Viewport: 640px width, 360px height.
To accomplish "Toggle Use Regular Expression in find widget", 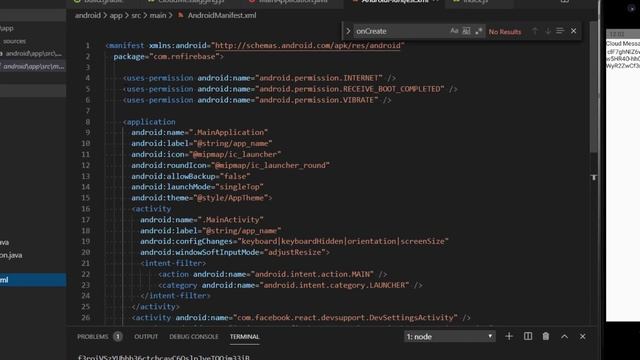I will click(478, 31).
